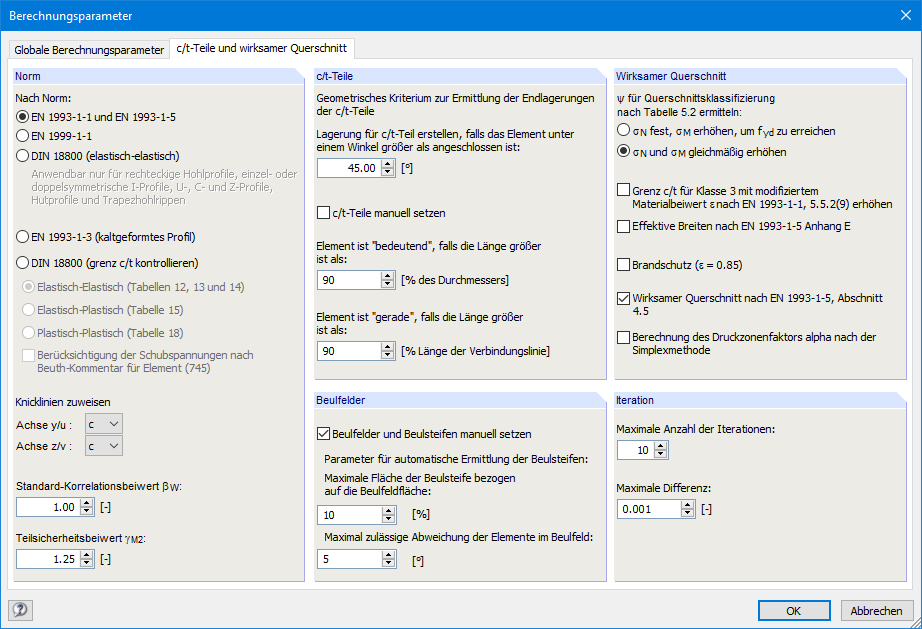Open the help via the question mark icon
This screenshot has height=629, width=922.
pyautogui.click(x=20, y=610)
